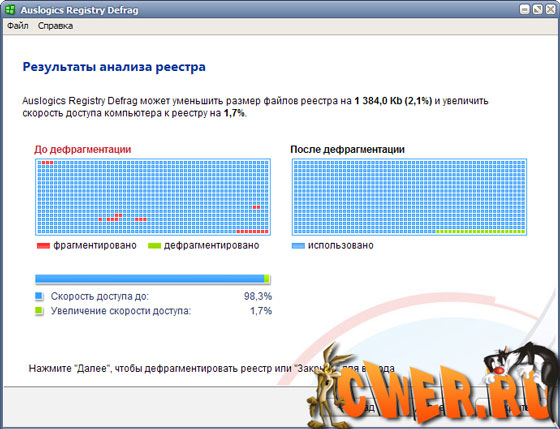The image size is (560, 429).
Task: Click the Нажмите "Далее" instruction text
Action: point(211,368)
